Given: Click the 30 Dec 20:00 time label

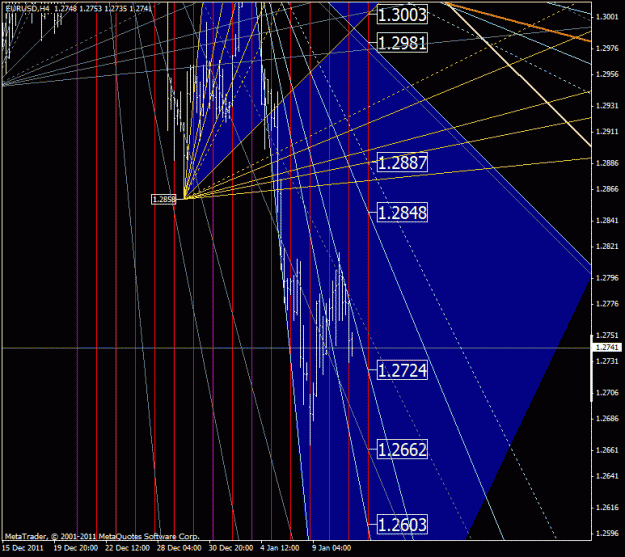Looking at the screenshot, I should point(231,548).
